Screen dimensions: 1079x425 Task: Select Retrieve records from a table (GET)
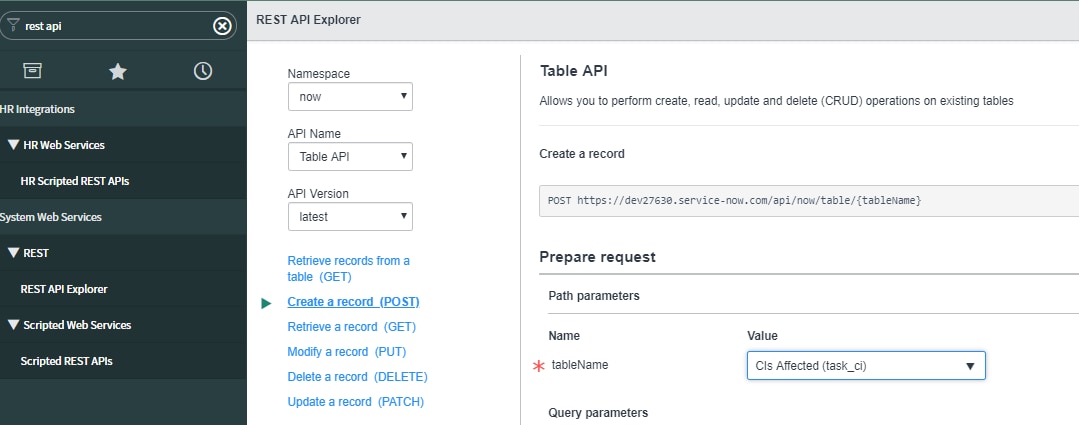[x=348, y=269]
